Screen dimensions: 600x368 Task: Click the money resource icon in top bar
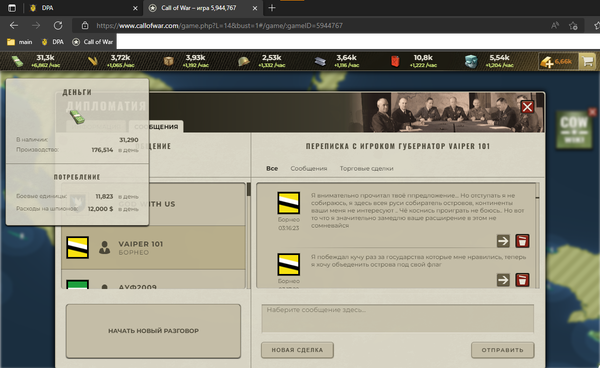pyautogui.click(x=17, y=61)
